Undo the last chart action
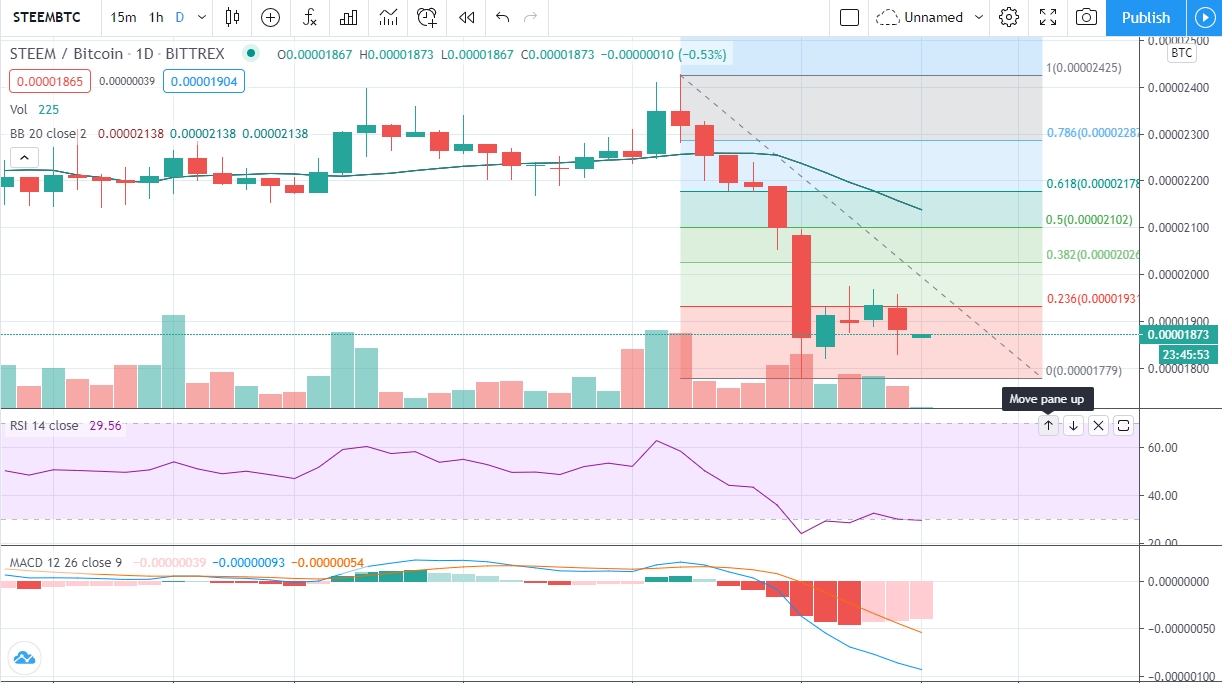This screenshot has width=1222, height=683. [x=502, y=17]
